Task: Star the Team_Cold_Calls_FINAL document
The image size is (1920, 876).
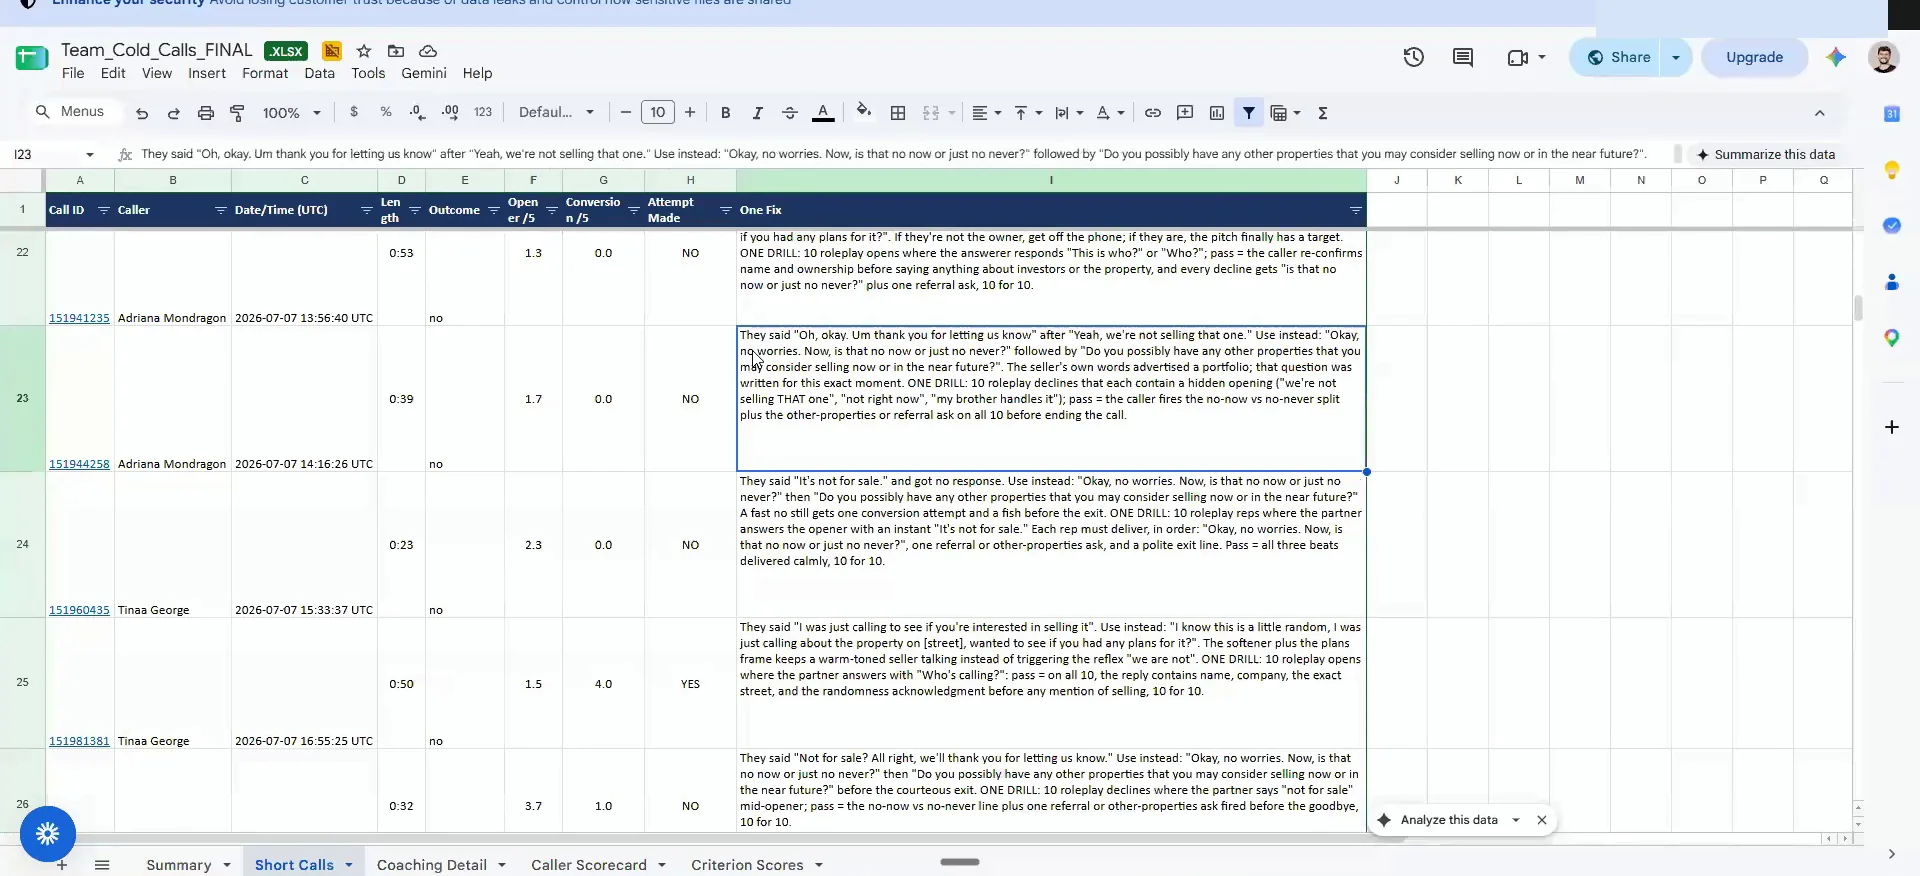Action: (364, 51)
